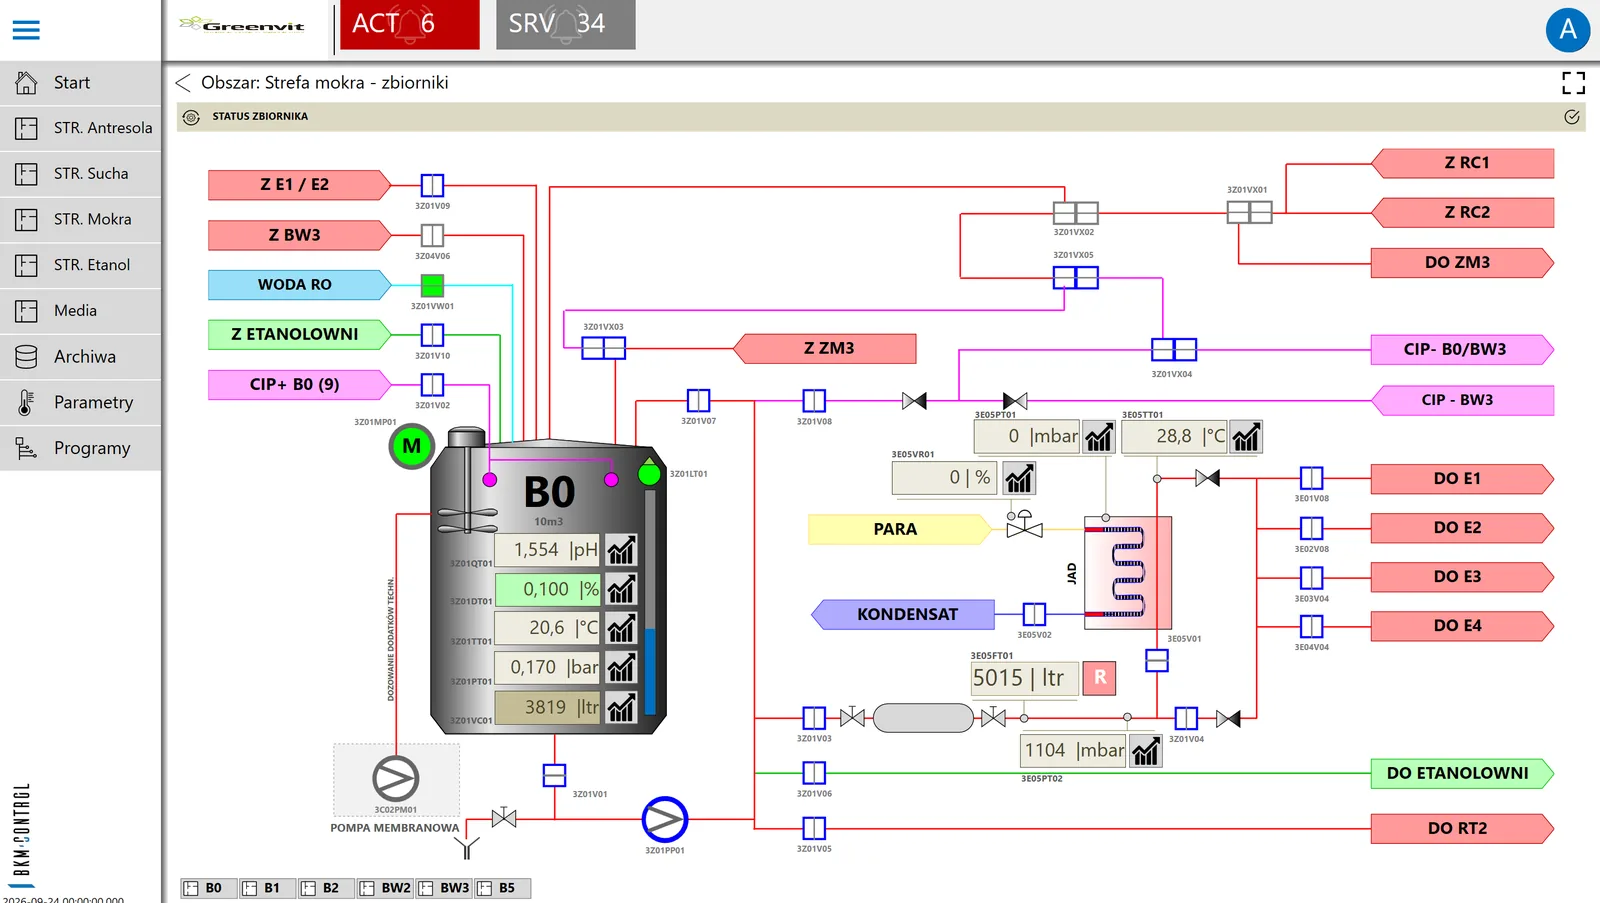Open the SRV 34 service alarms indicator
Screen dimensions: 1600x903
pyautogui.click(x=566, y=24)
